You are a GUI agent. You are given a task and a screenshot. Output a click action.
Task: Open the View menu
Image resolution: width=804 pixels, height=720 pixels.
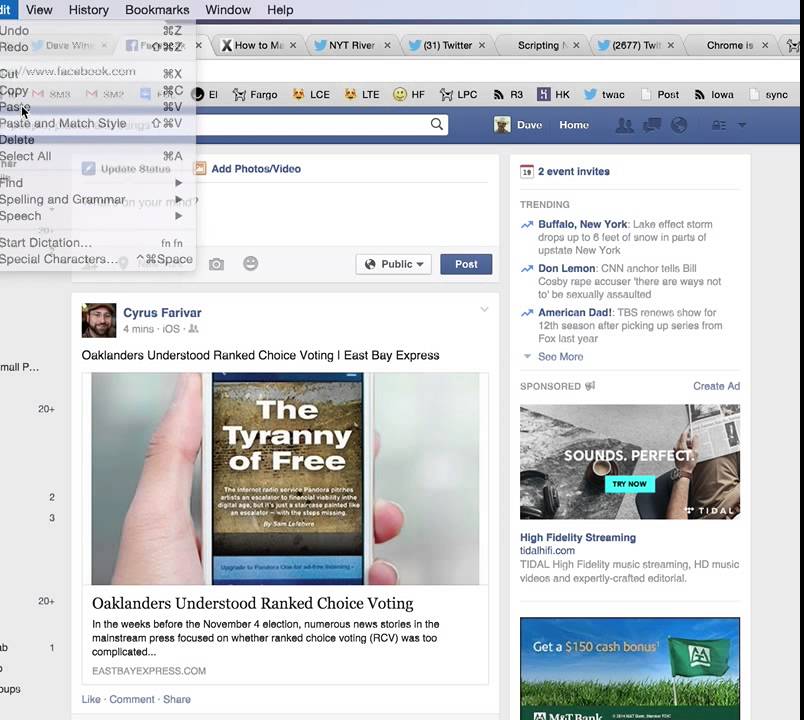(x=39, y=10)
